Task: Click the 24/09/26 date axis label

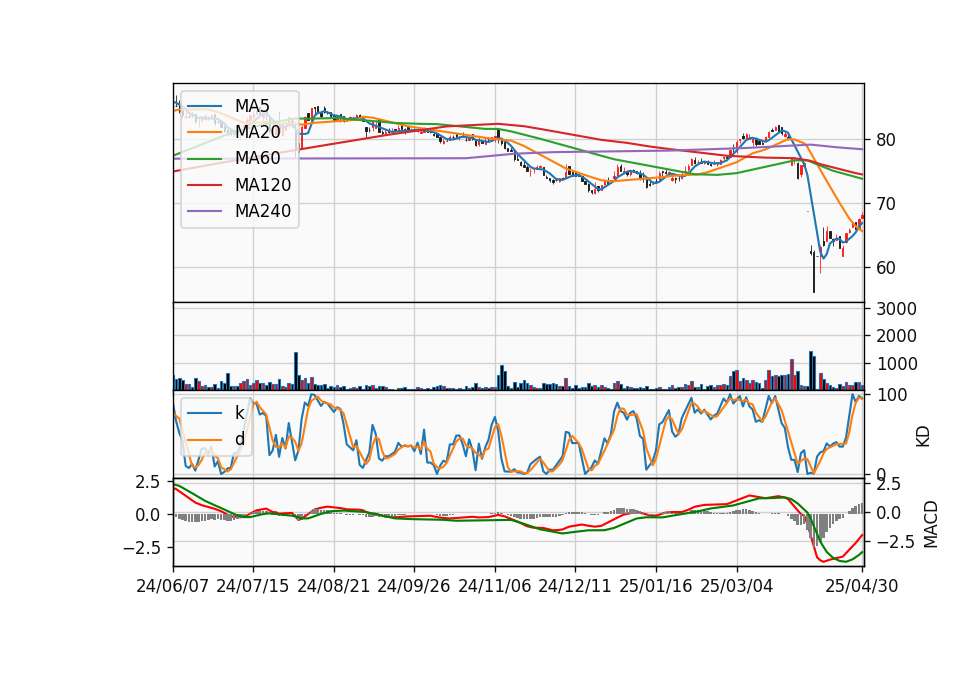Action: [414, 586]
